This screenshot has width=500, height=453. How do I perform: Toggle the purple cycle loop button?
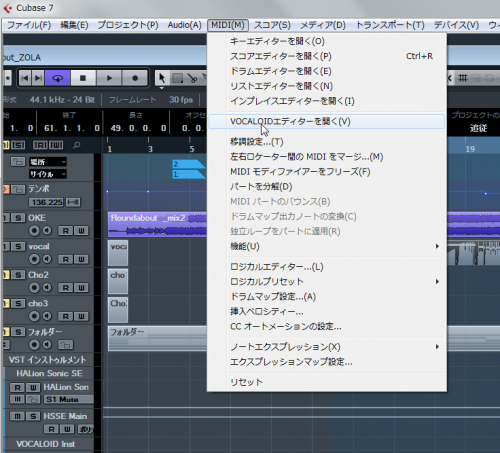click(58, 78)
